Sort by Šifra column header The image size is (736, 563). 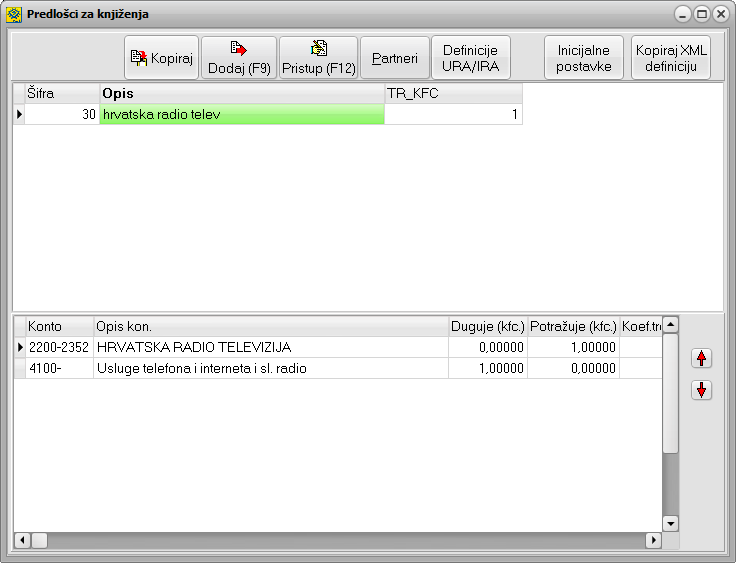point(60,93)
